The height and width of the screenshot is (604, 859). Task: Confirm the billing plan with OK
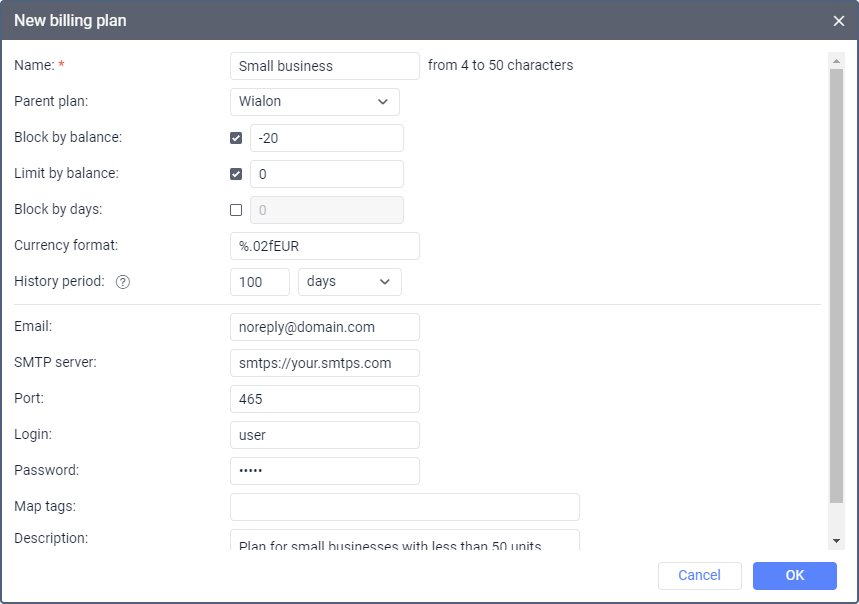click(794, 575)
